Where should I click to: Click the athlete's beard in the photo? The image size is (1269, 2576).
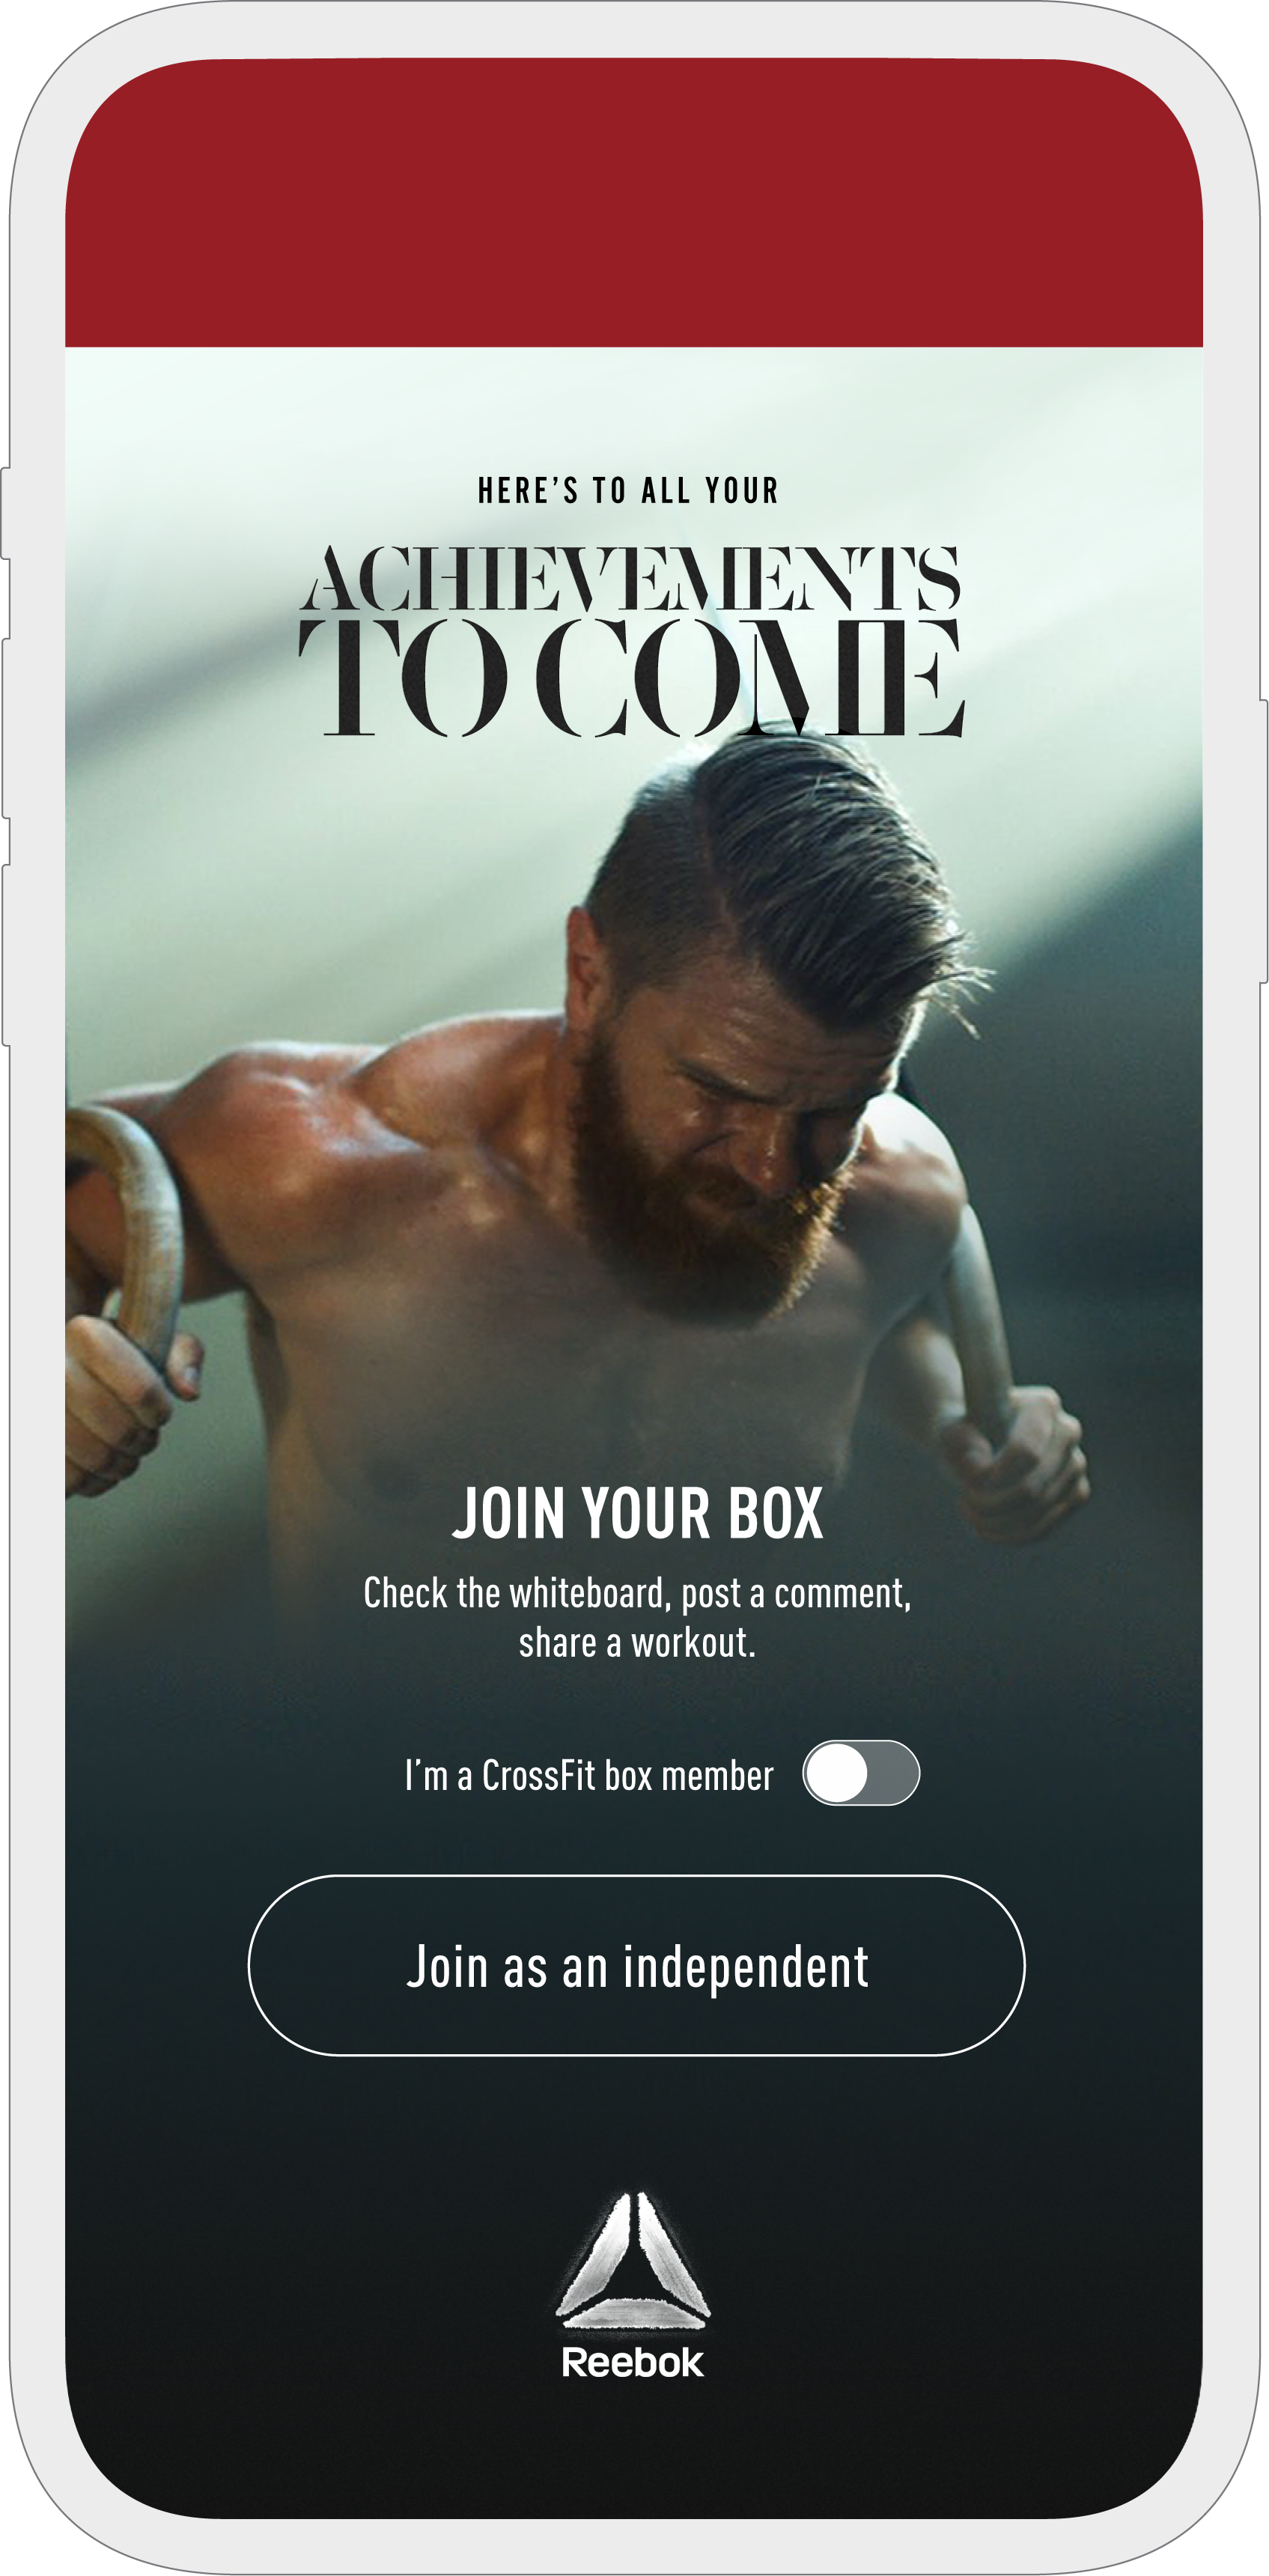pos(690,1200)
